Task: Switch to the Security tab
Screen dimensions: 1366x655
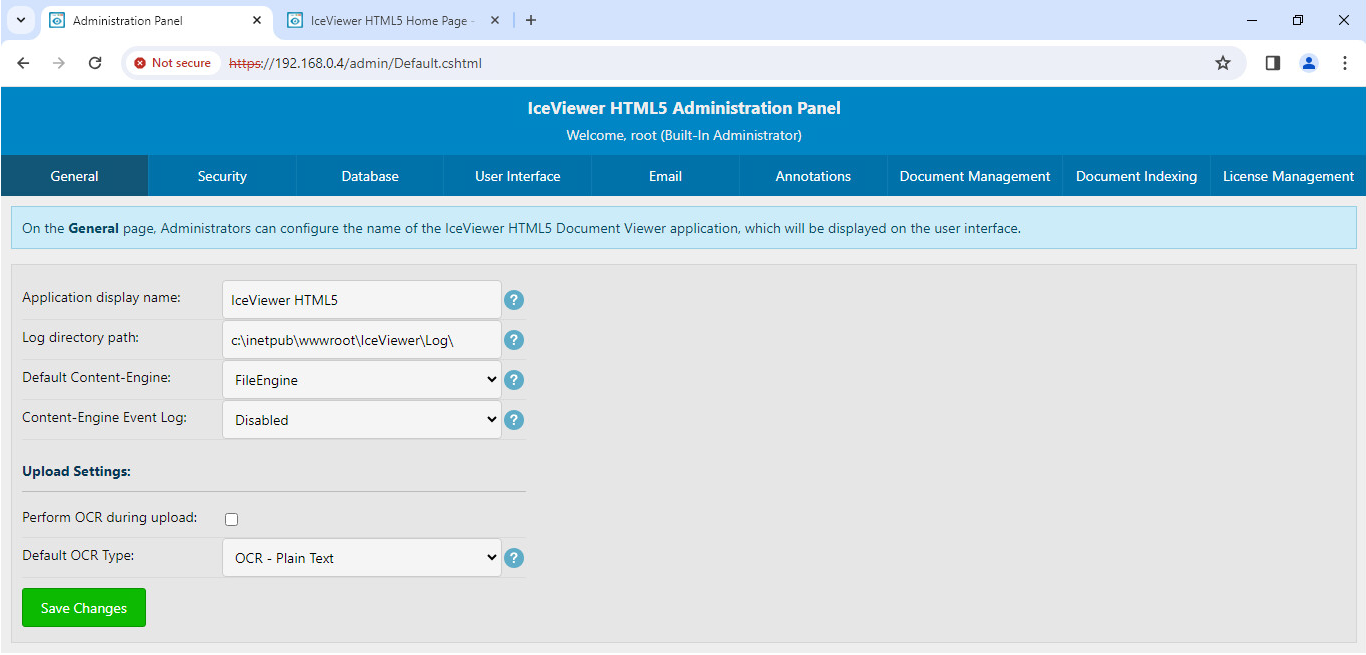Action: coord(222,176)
